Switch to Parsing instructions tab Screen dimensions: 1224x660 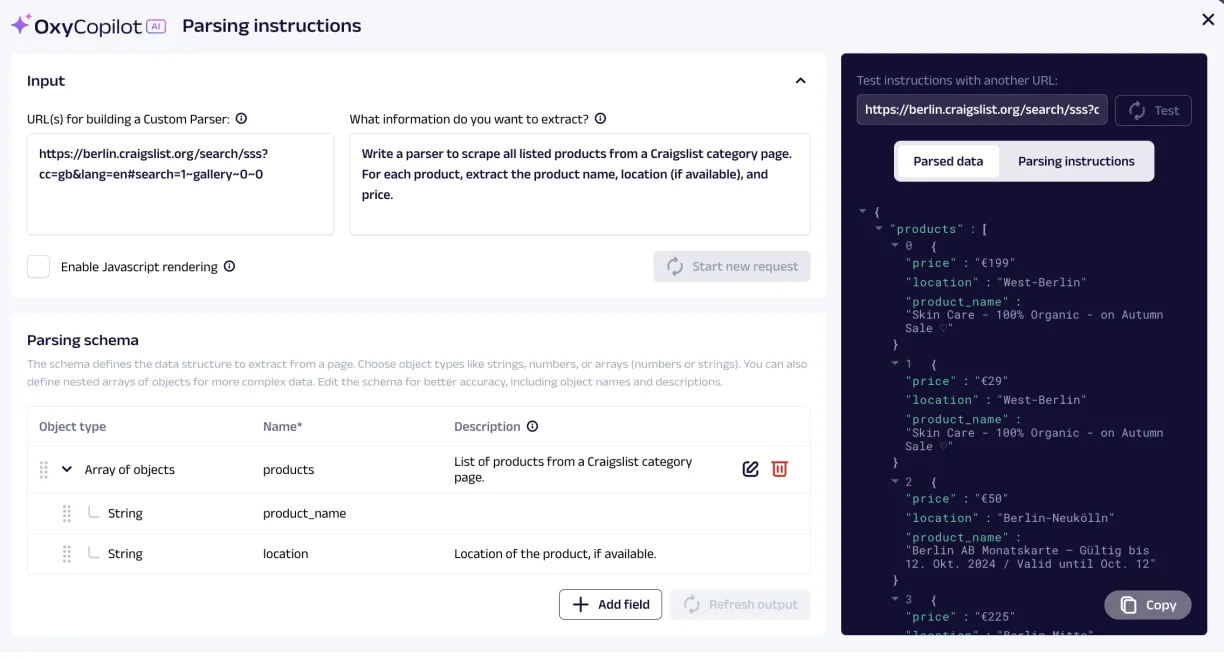(1076, 161)
